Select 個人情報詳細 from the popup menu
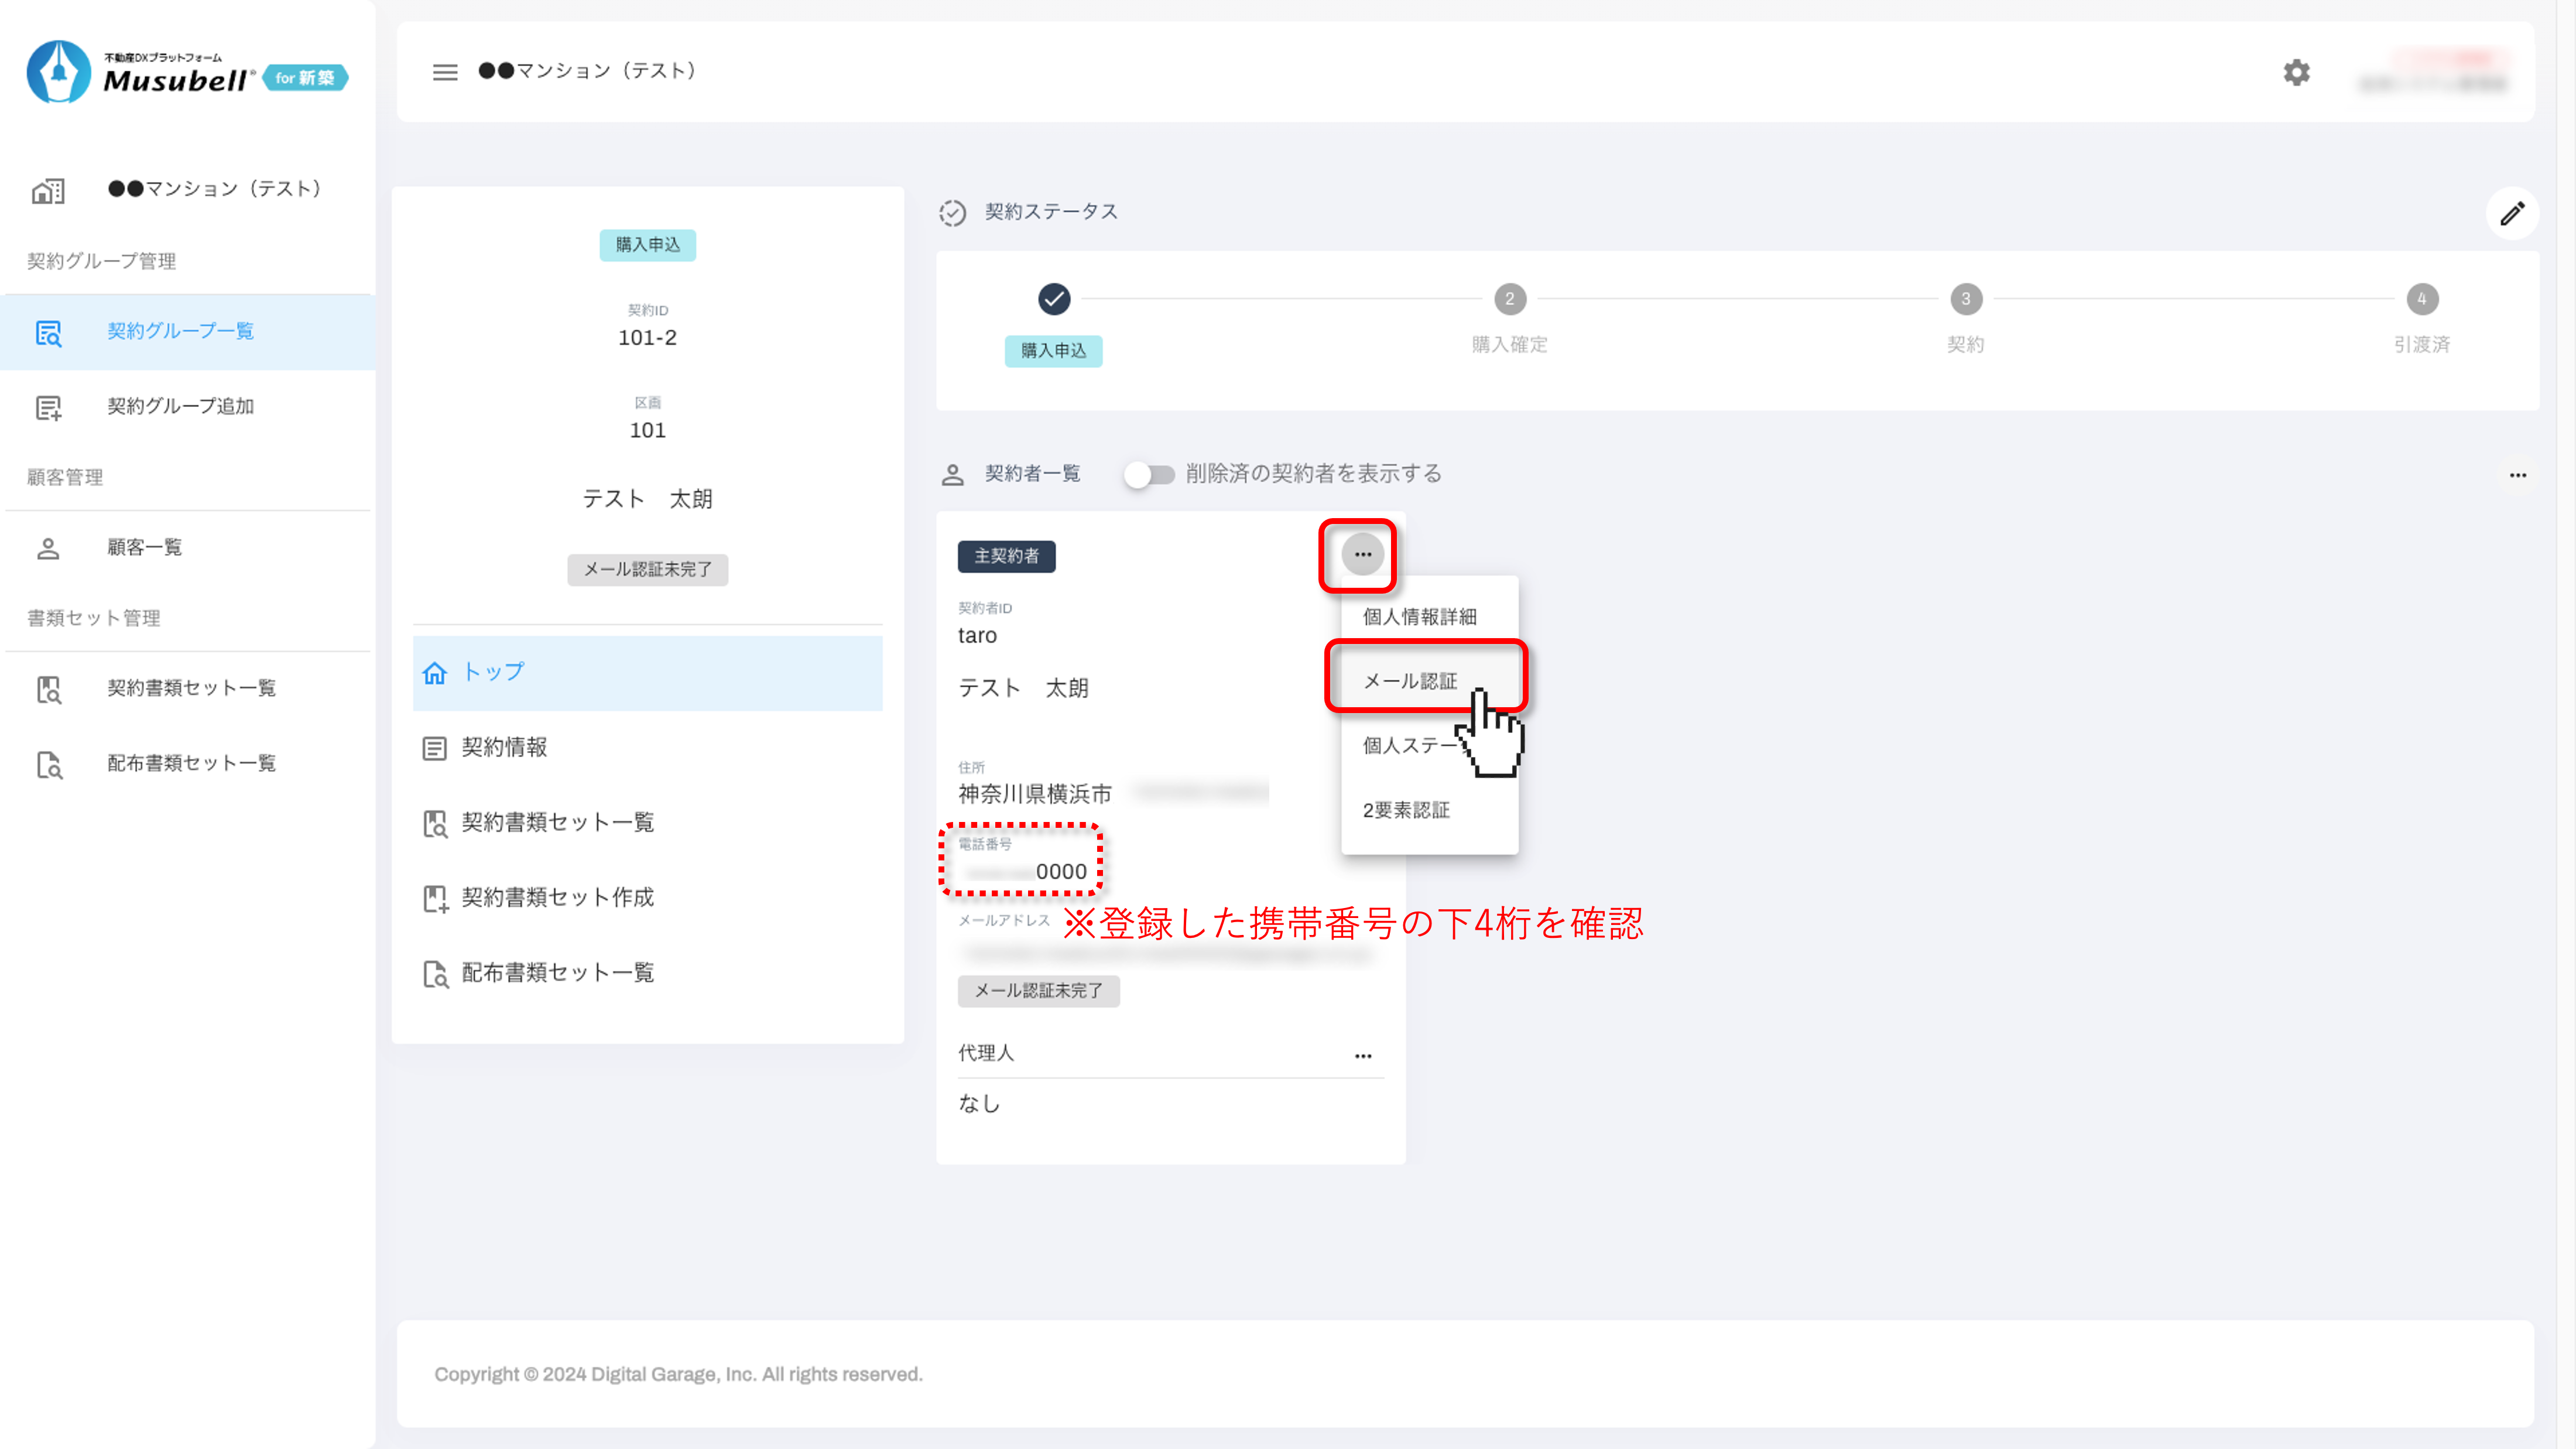Viewport: 2576px width, 1449px height. tap(1419, 617)
